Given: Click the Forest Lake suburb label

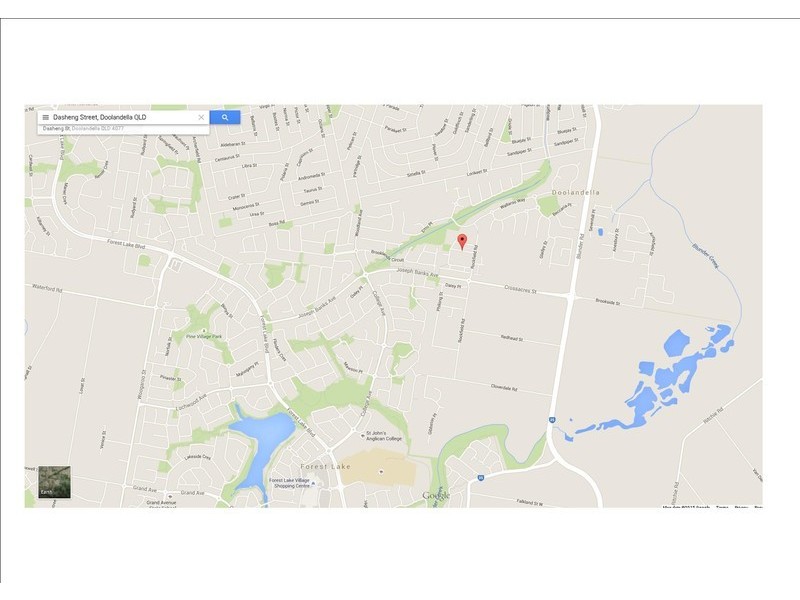Looking at the screenshot, I should point(326,466).
